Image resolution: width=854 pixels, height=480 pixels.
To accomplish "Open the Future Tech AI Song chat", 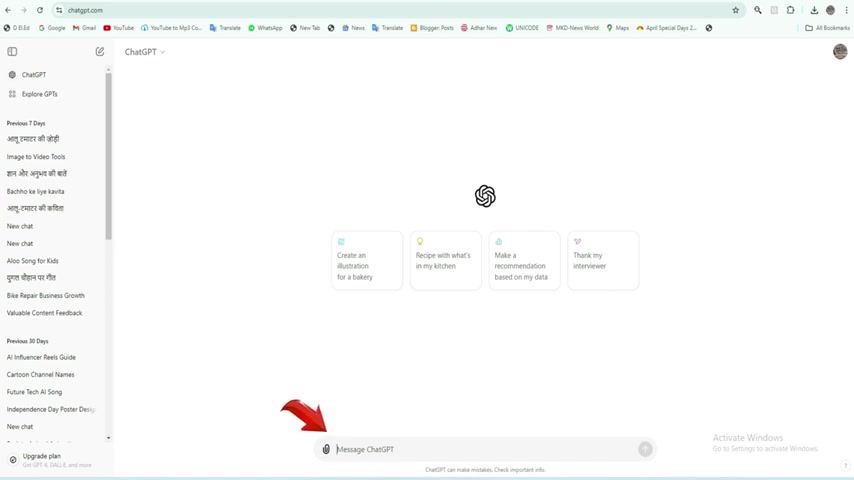I will (x=34, y=392).
